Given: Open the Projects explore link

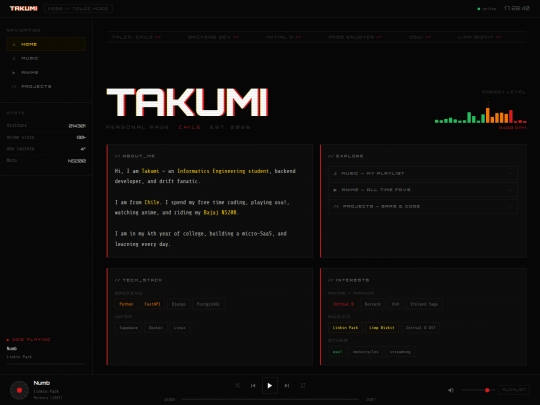Looking at the screenshot, I should [x=423, y=206].
